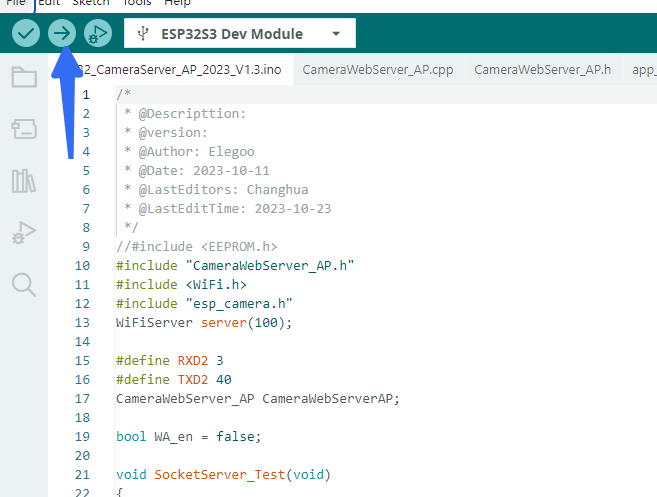Open the Edit menu

49,3
